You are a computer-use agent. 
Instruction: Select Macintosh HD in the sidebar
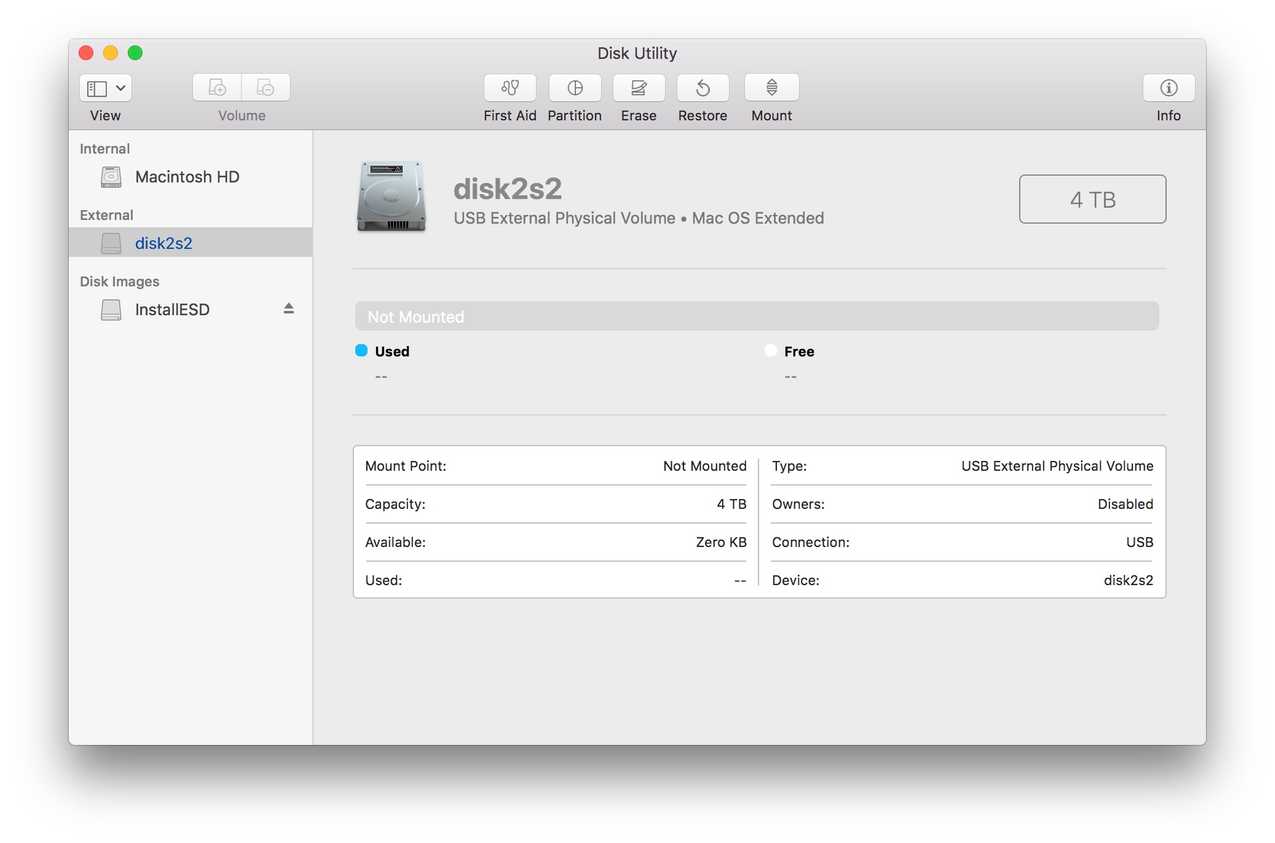pos(187,176)
